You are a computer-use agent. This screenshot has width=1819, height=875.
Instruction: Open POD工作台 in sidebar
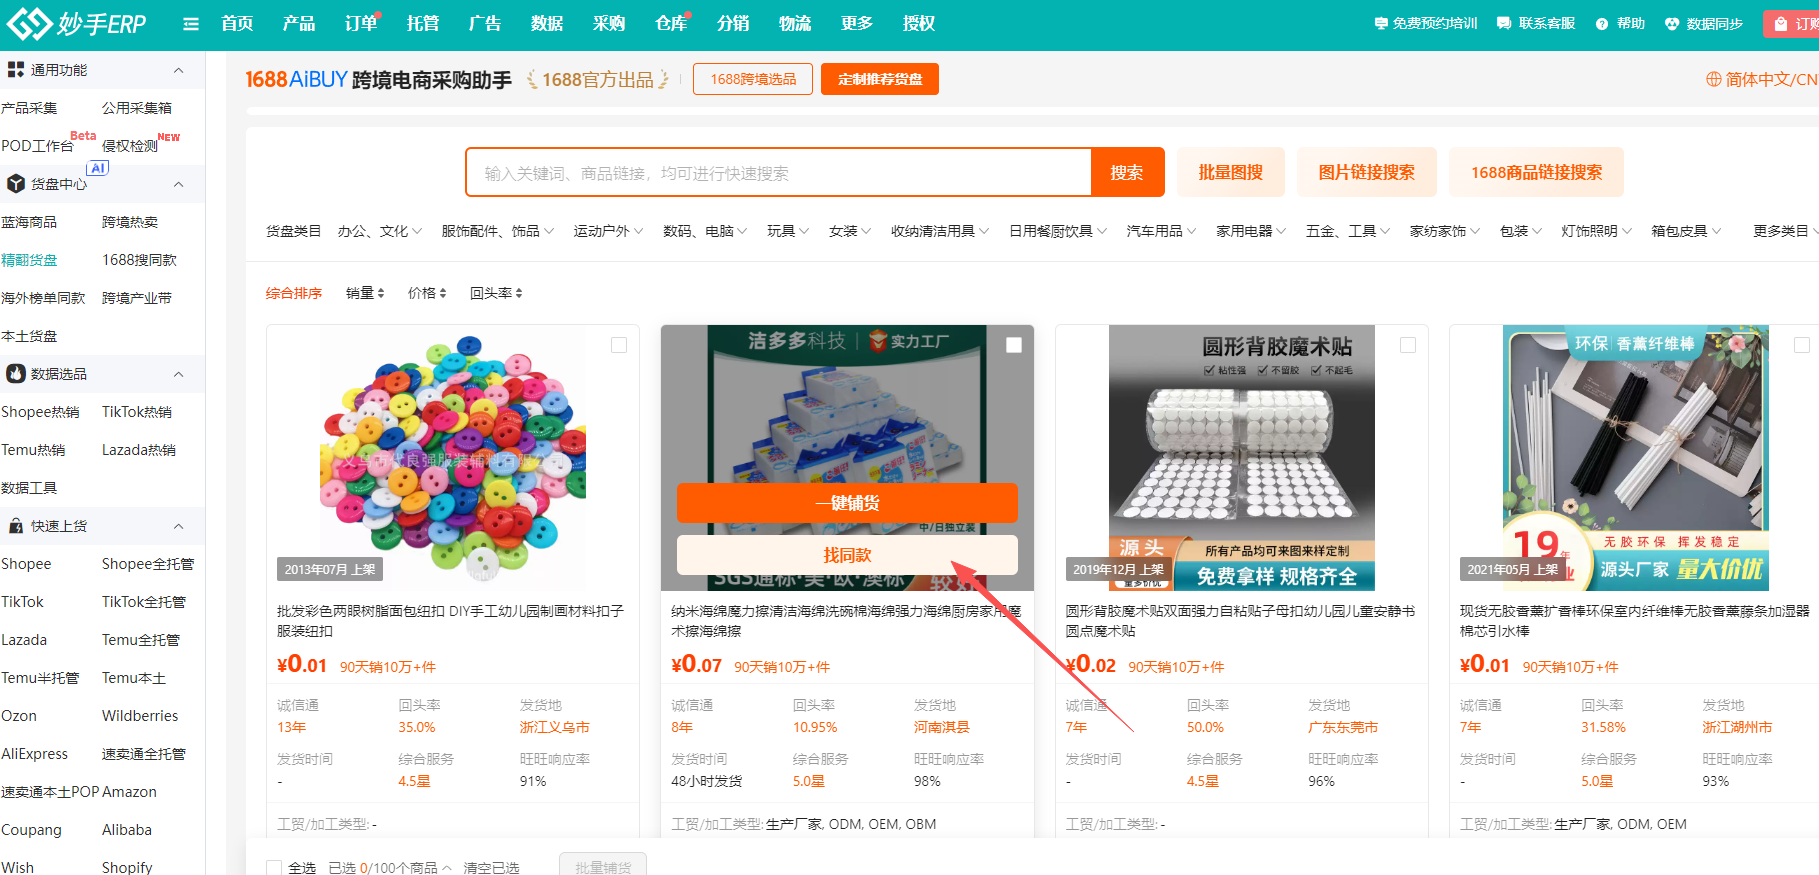point(37,145)
